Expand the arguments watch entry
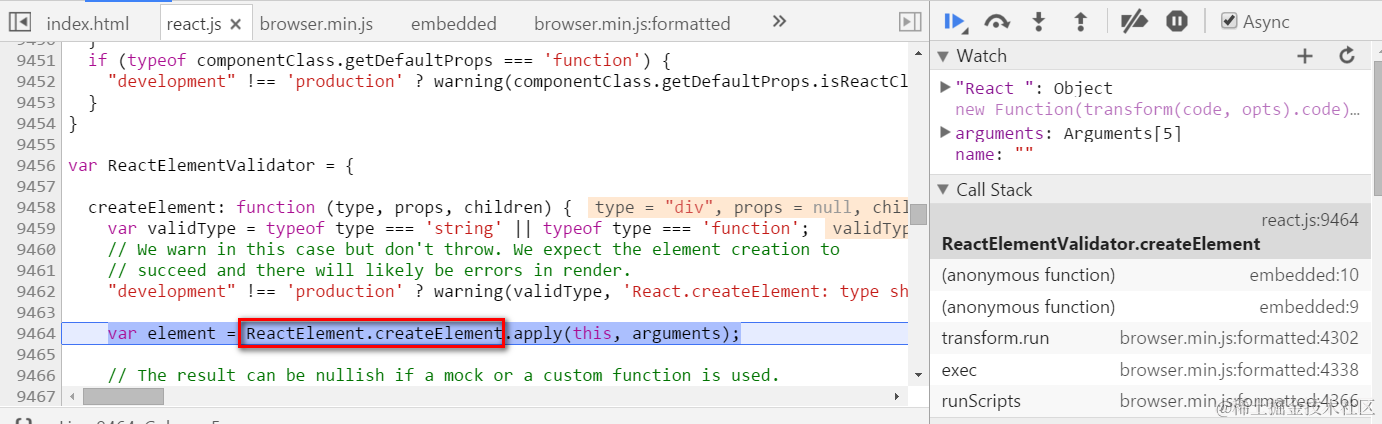 946,132
